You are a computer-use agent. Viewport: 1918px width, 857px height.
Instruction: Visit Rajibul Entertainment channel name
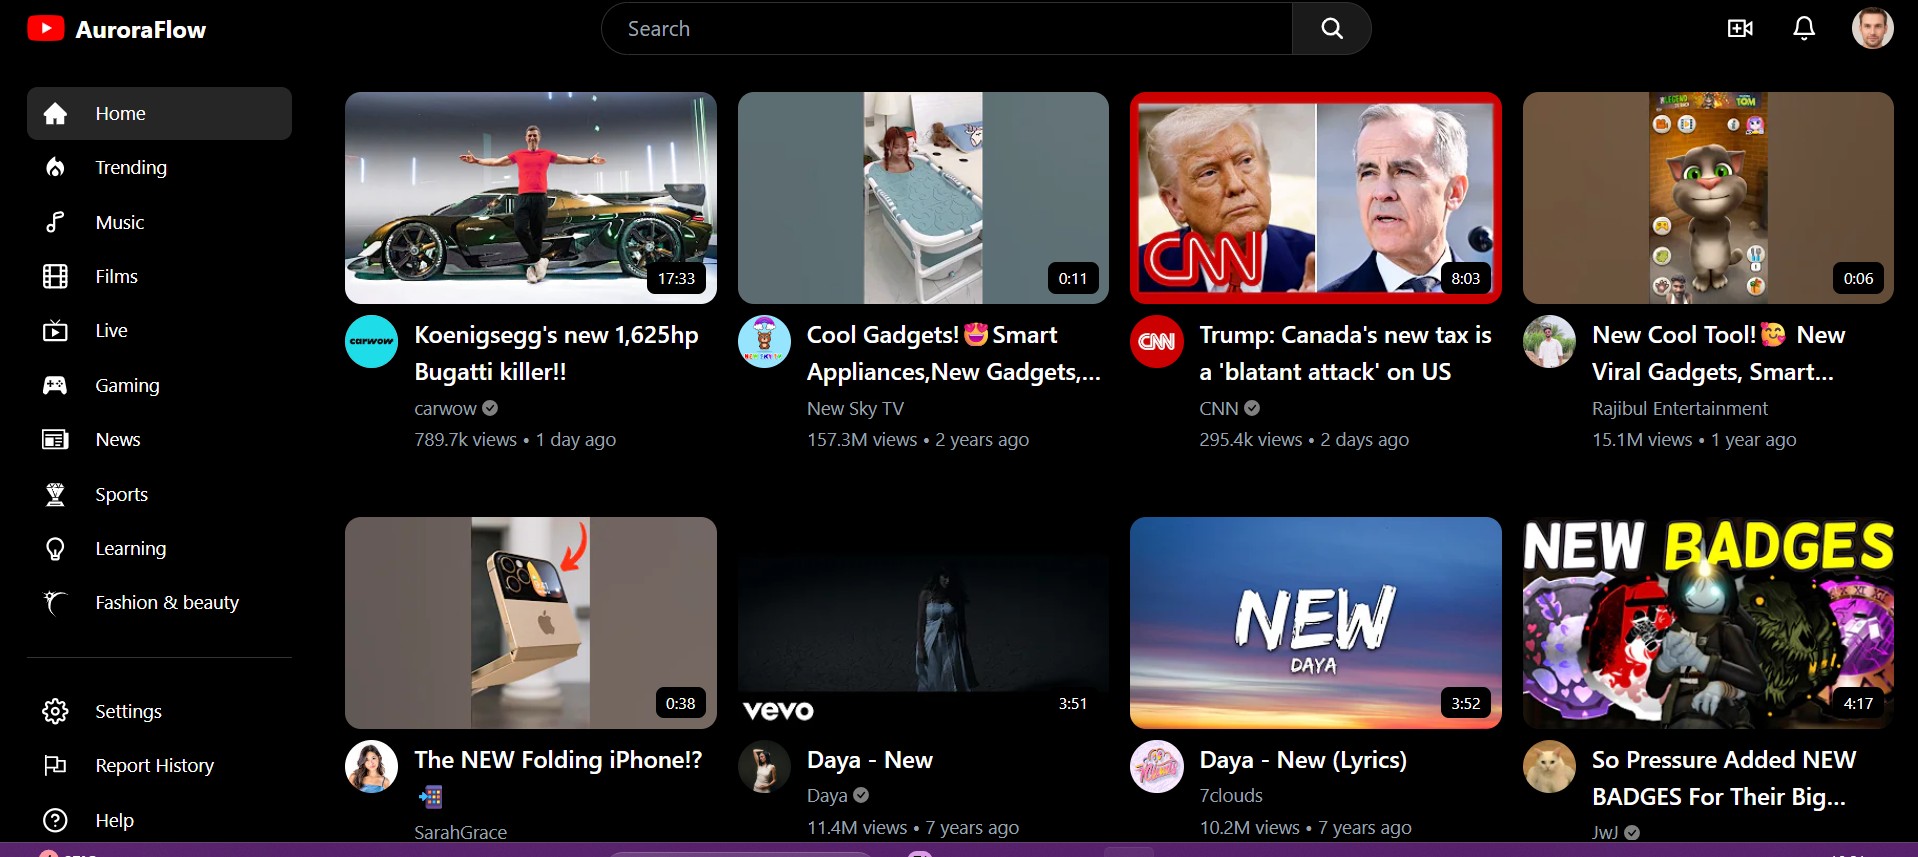pyautogui.click(x=1680, y=409)
